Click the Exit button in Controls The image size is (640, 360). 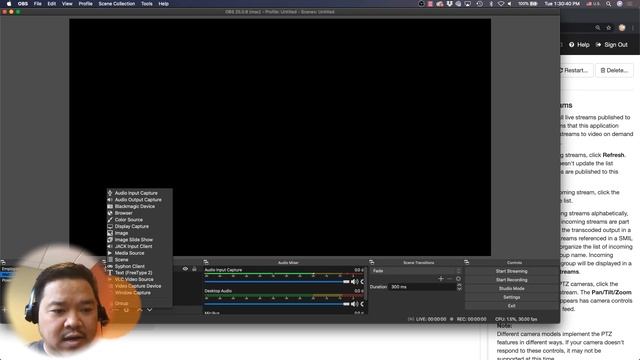(x=511, y=306)
